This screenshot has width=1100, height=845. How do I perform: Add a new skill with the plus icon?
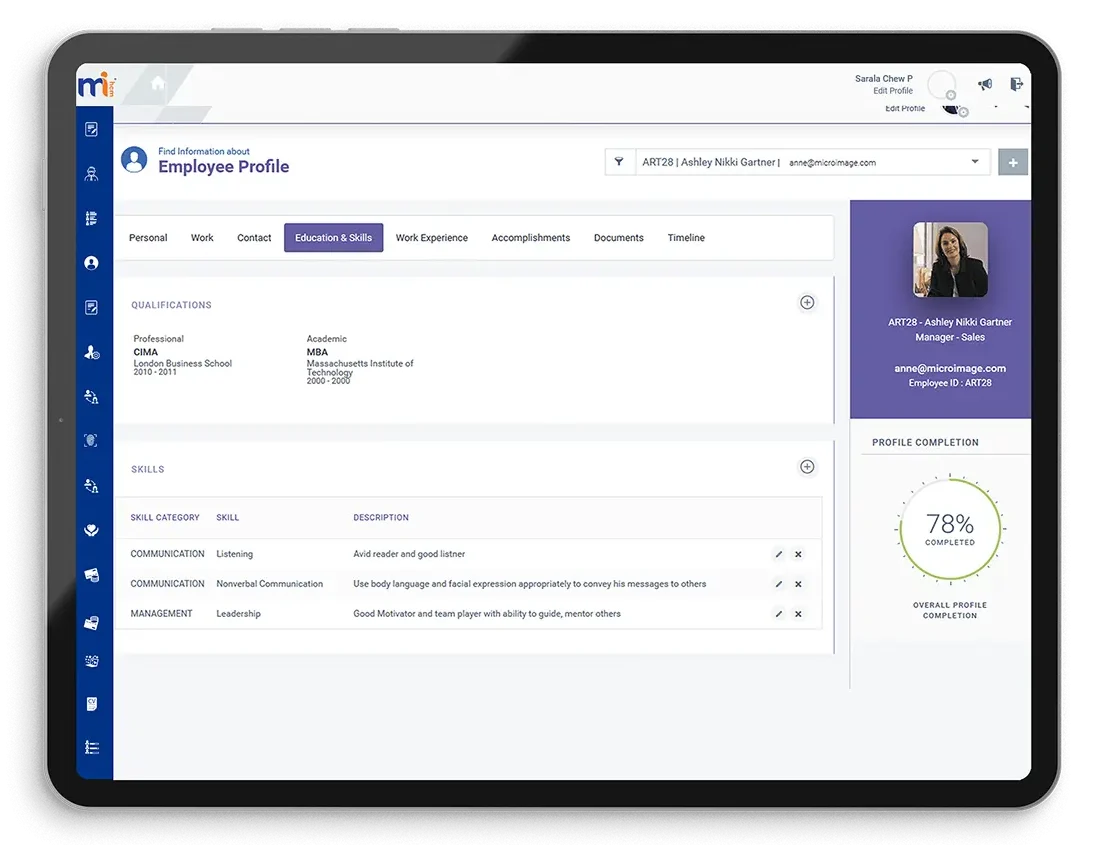click(x=807, y=466)
